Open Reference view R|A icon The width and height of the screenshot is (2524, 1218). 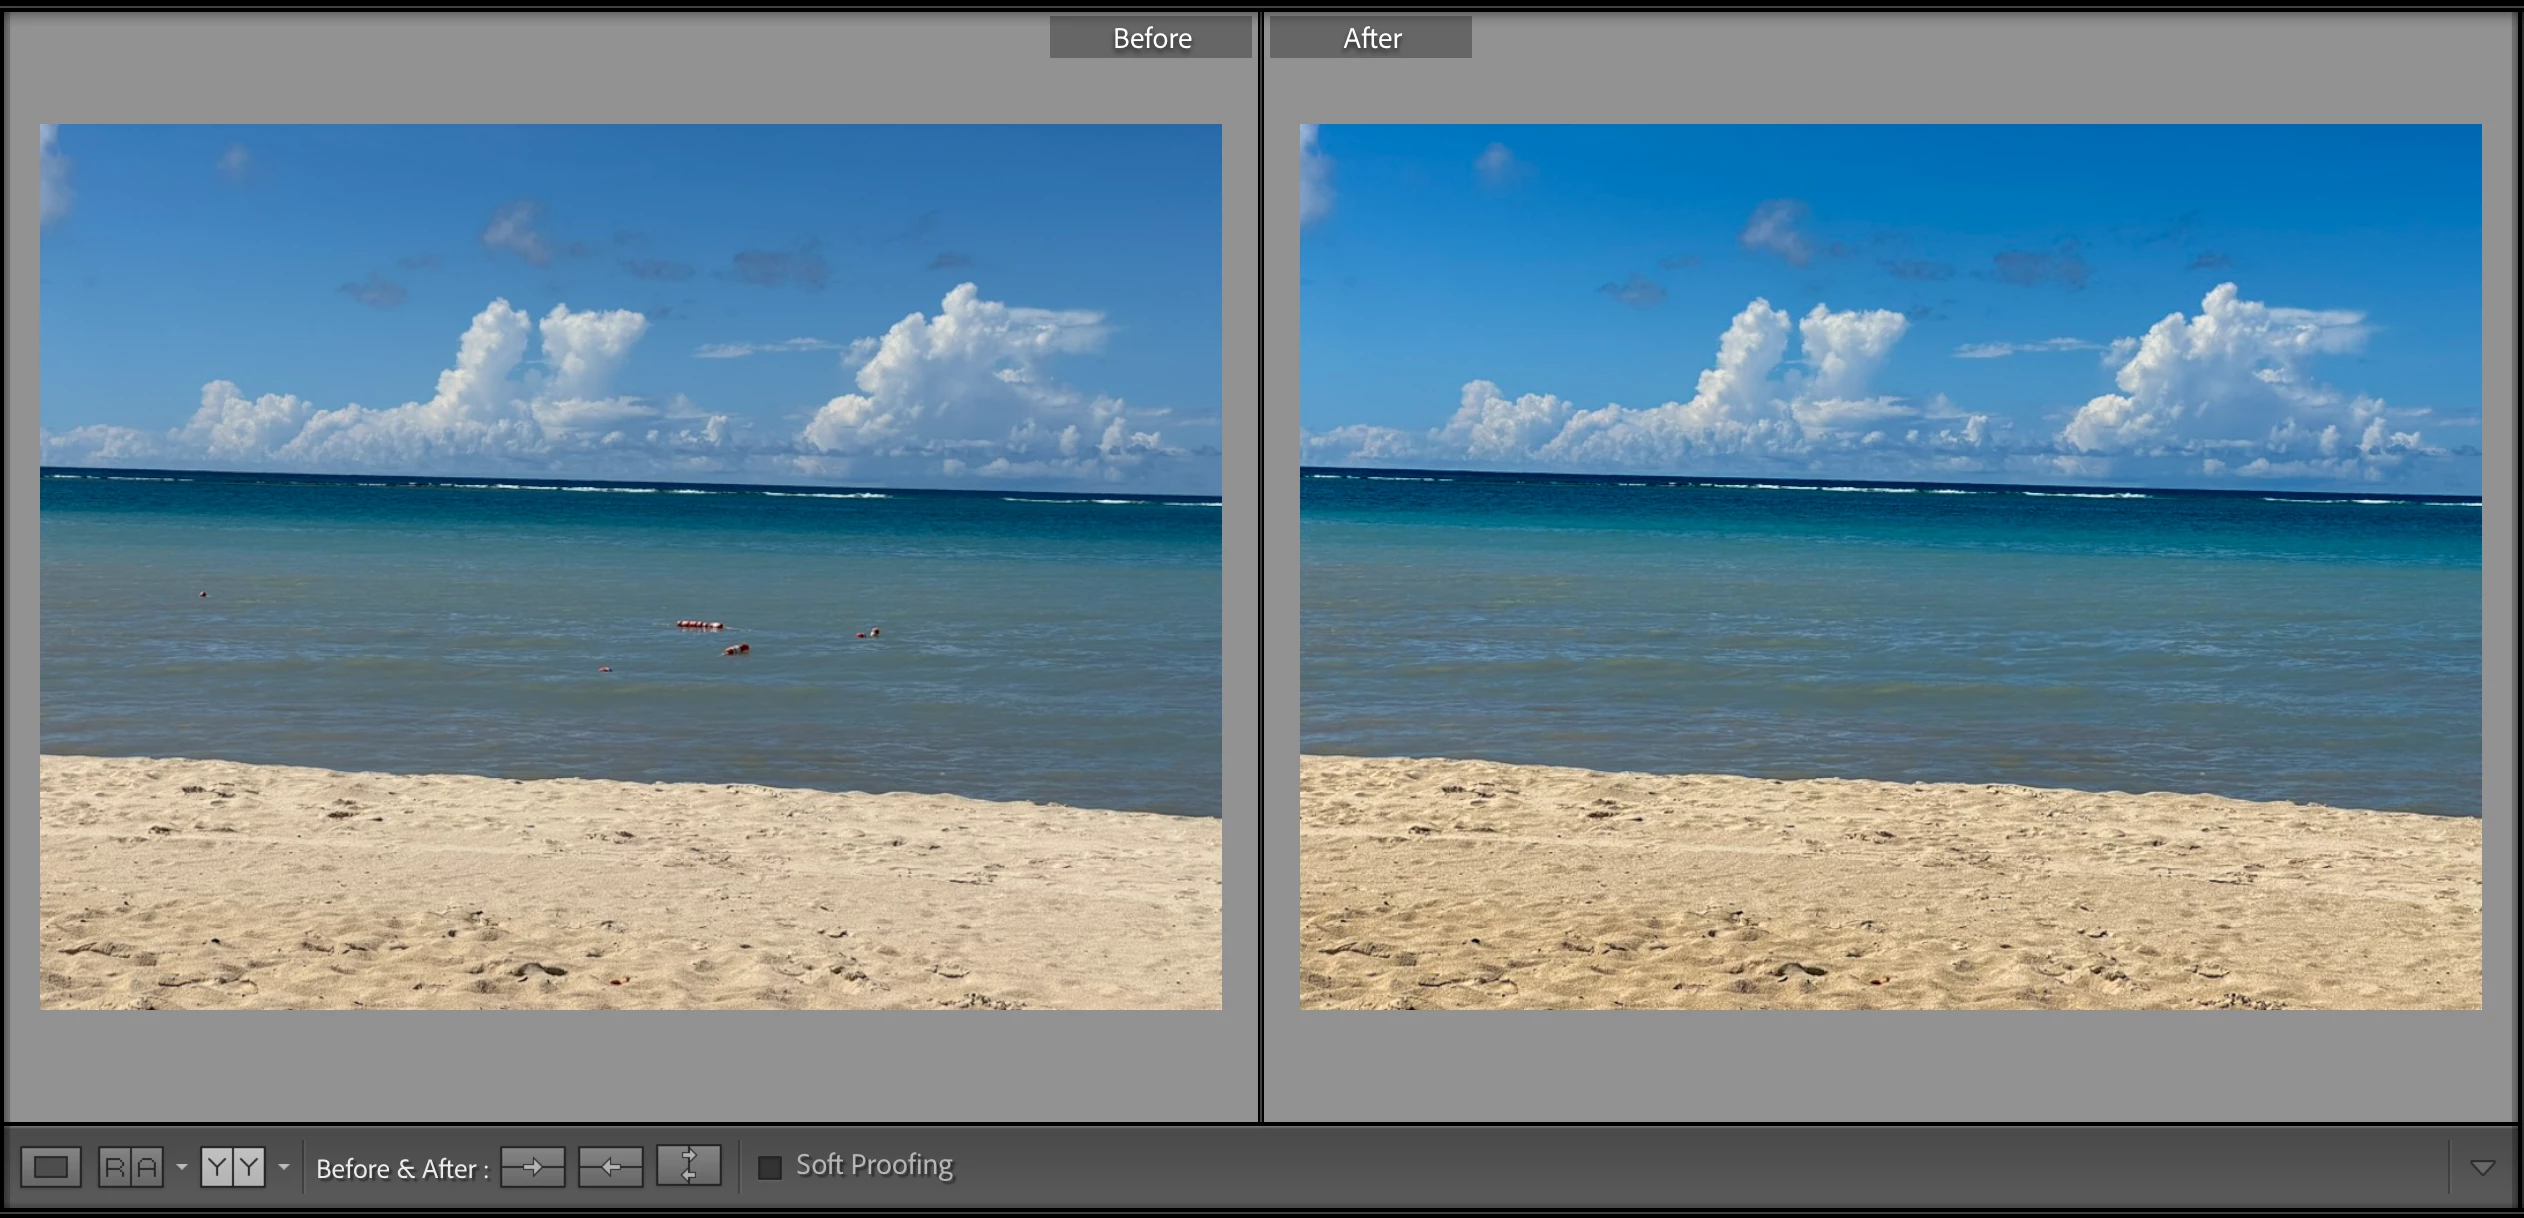coord(131,1167)
